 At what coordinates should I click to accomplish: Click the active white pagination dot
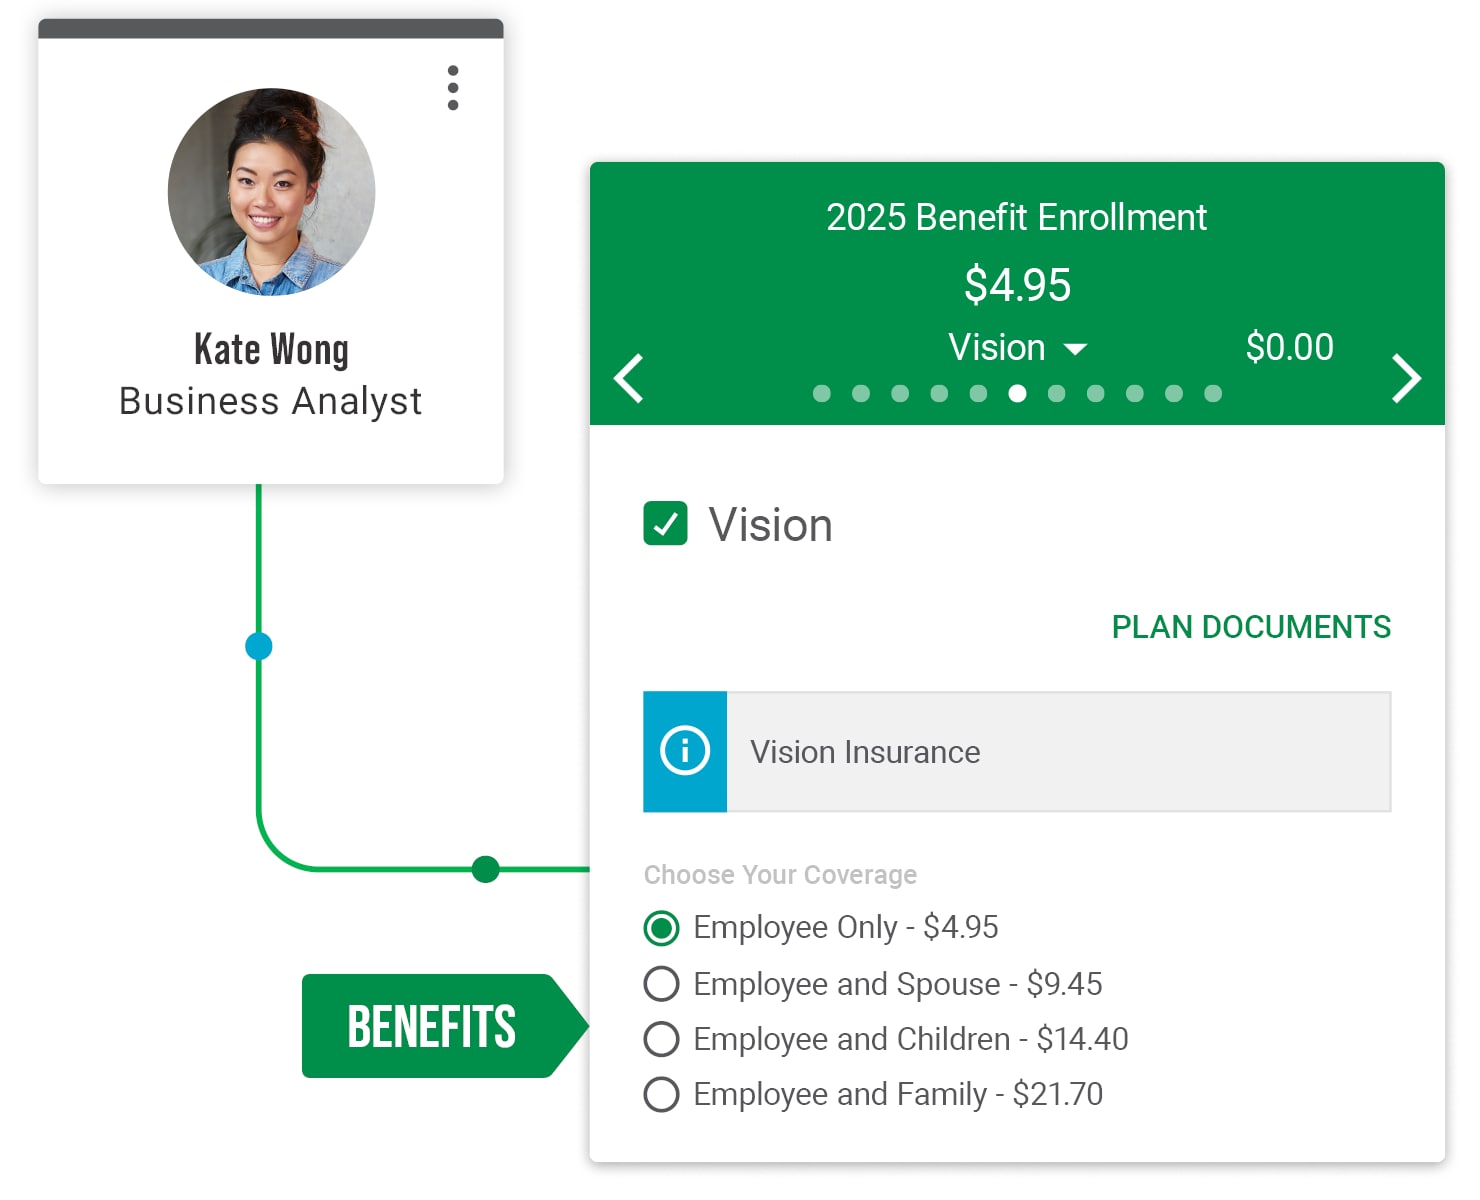click(x=1017, y=394)
